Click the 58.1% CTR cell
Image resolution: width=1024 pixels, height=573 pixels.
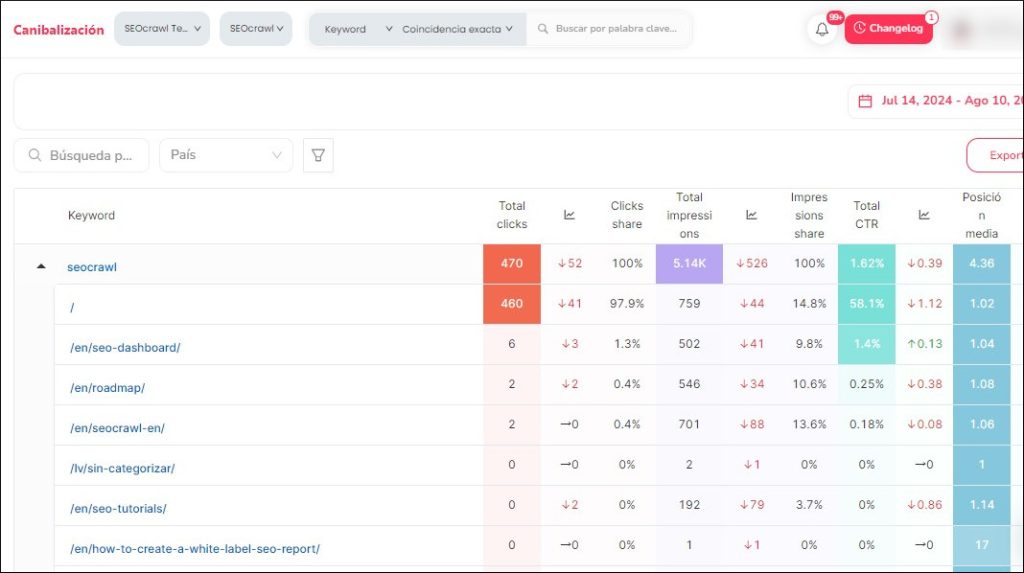[x=867, y=304]
